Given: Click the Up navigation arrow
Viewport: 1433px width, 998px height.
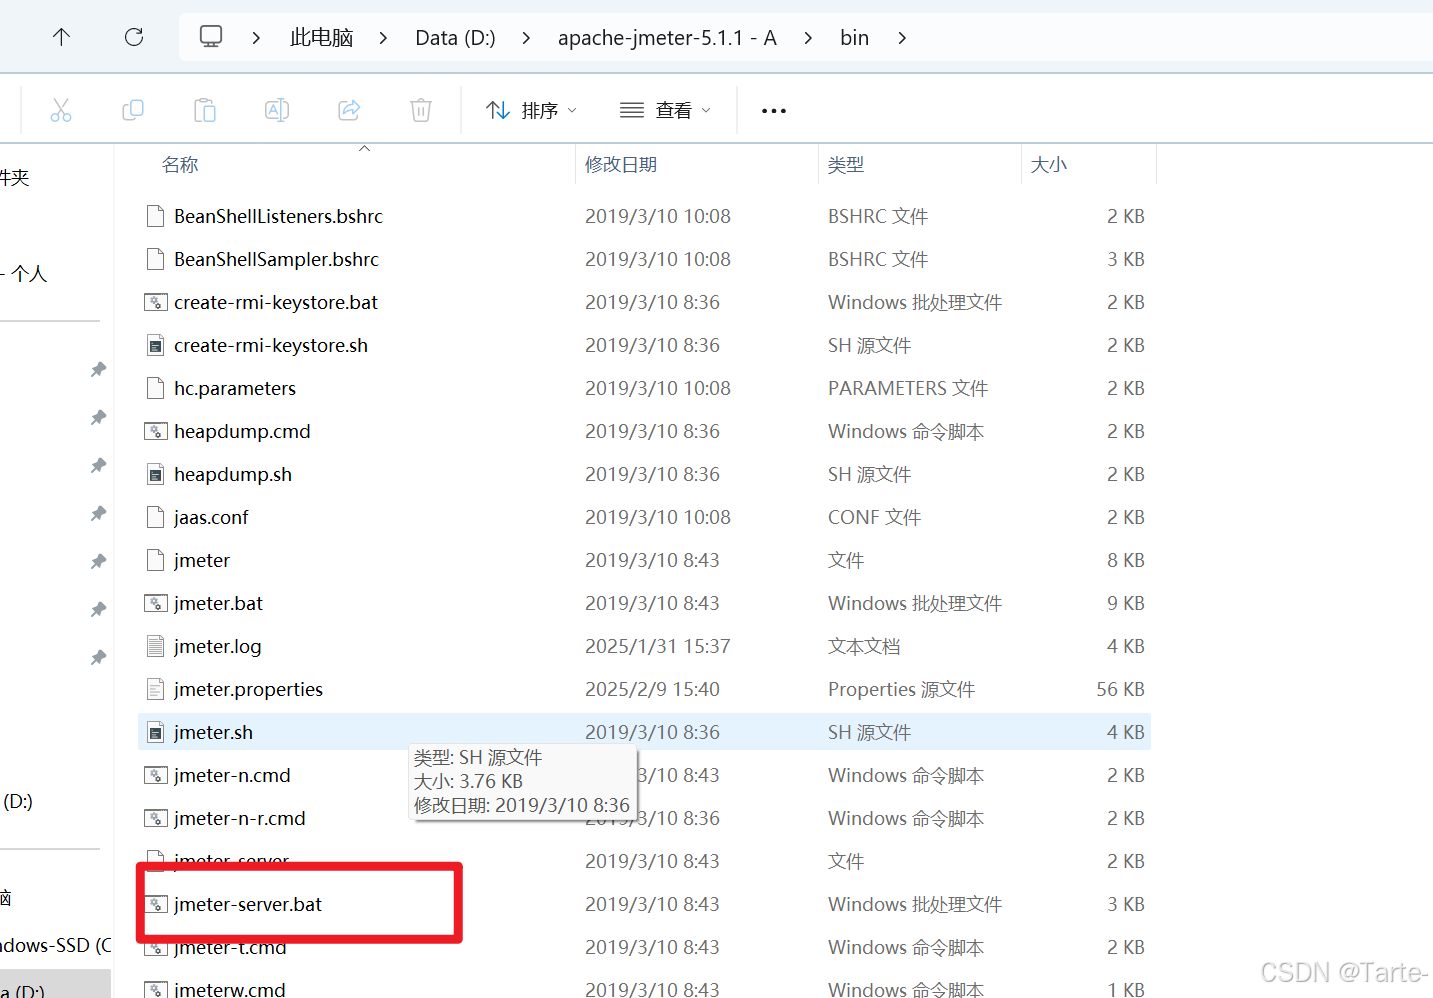Looking at the screenshot, I should pos(61,37).
